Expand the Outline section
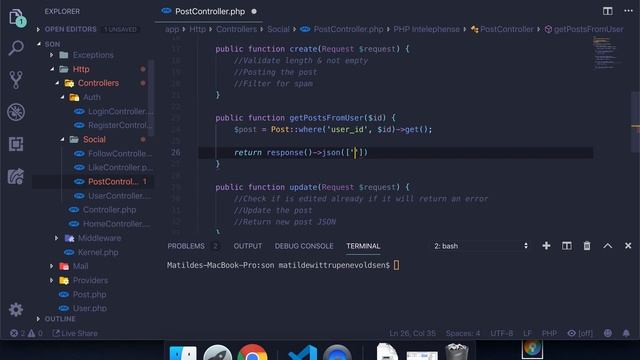Image resolution: width=640 pixels, height=360 pixels. point(60,319)
